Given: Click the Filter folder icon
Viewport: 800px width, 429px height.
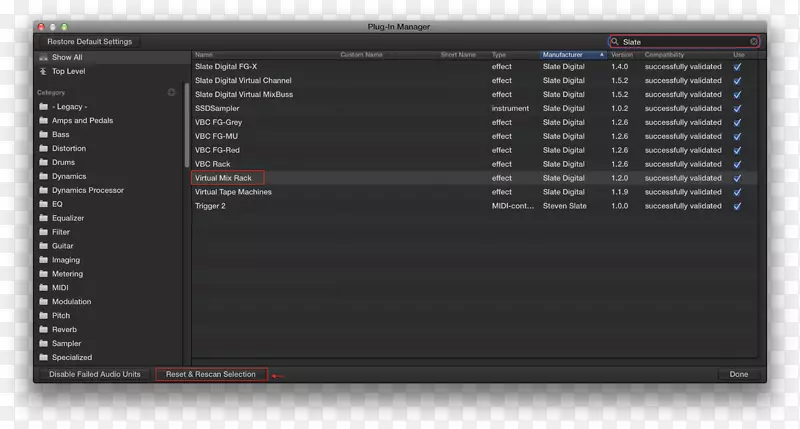Looking at the screenshot, I should [x=44, y=232].
